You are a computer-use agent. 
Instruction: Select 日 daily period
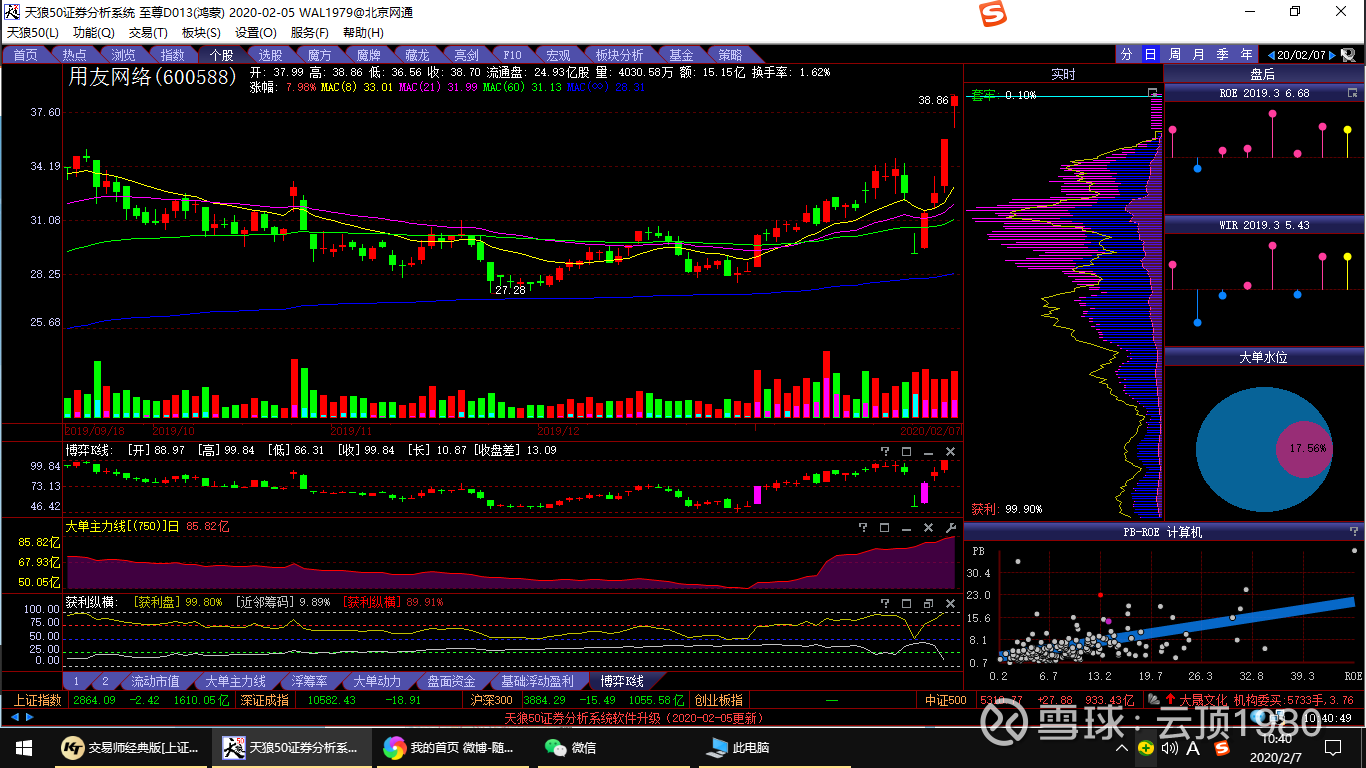click(x=1150, y=55)
